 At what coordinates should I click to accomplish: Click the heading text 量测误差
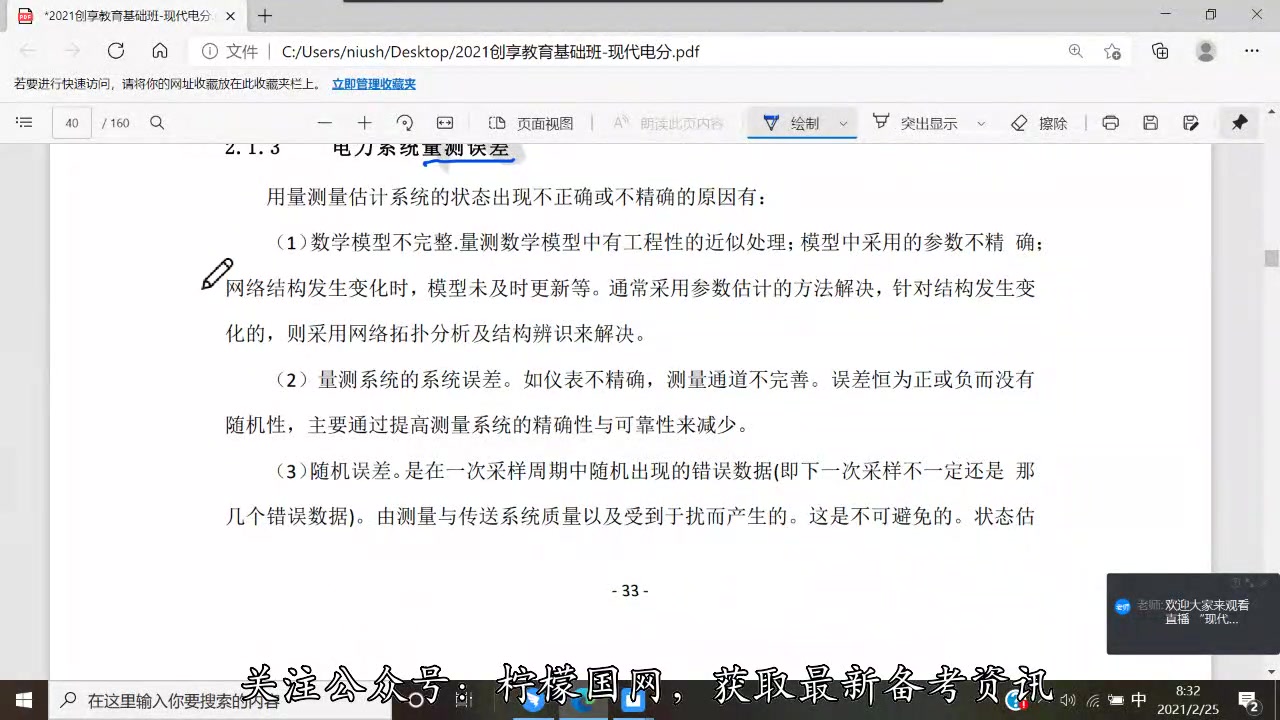pyautogui.click(x=466, y=149)
